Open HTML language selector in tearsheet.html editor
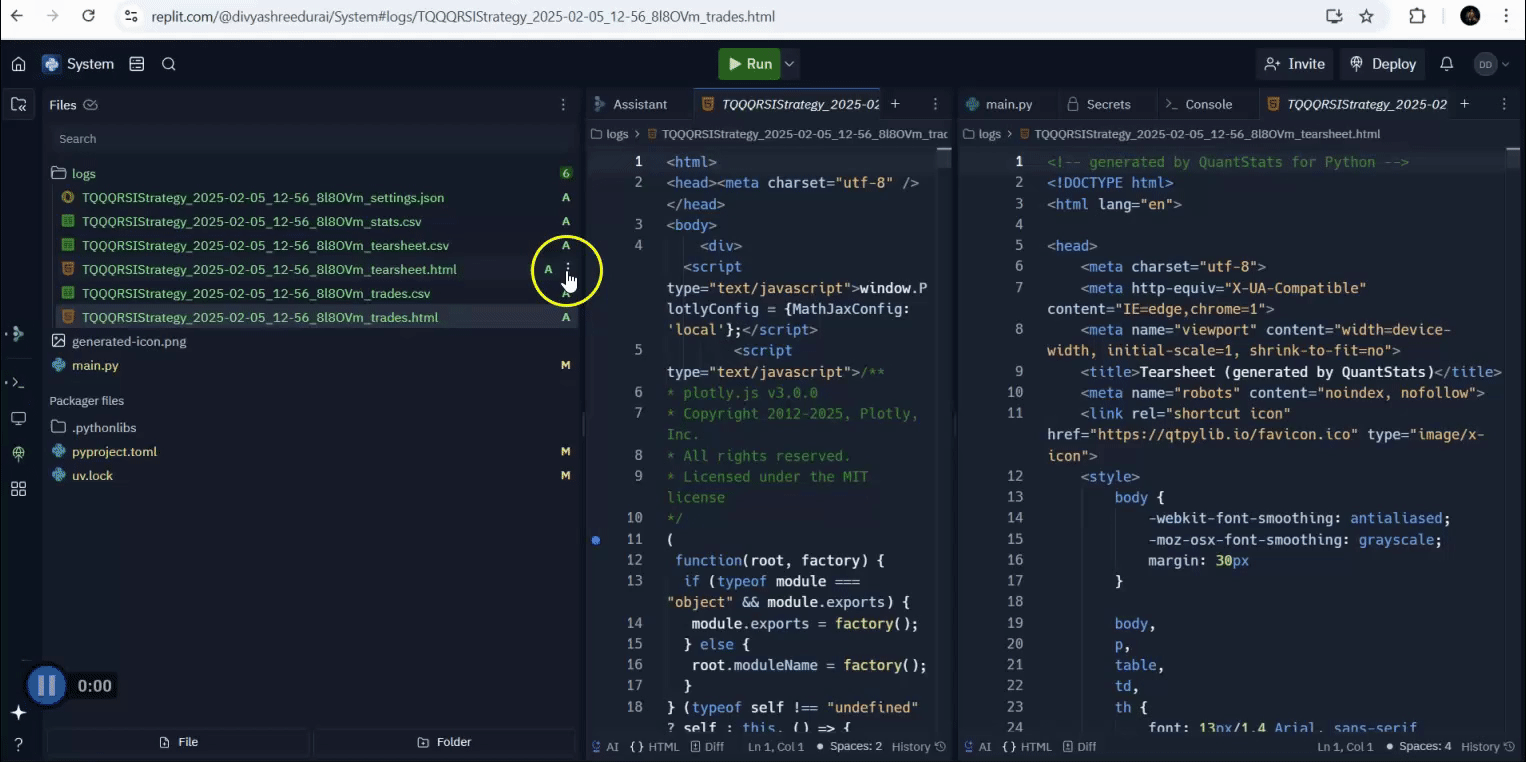The width and height of the screenshot is (1526, 762). click(1027, 746)
